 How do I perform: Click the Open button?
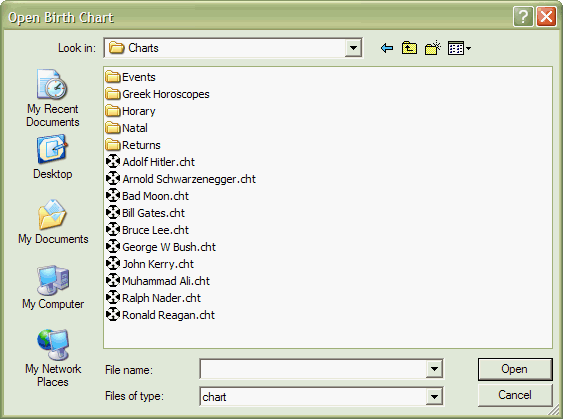tap(515, 369)
